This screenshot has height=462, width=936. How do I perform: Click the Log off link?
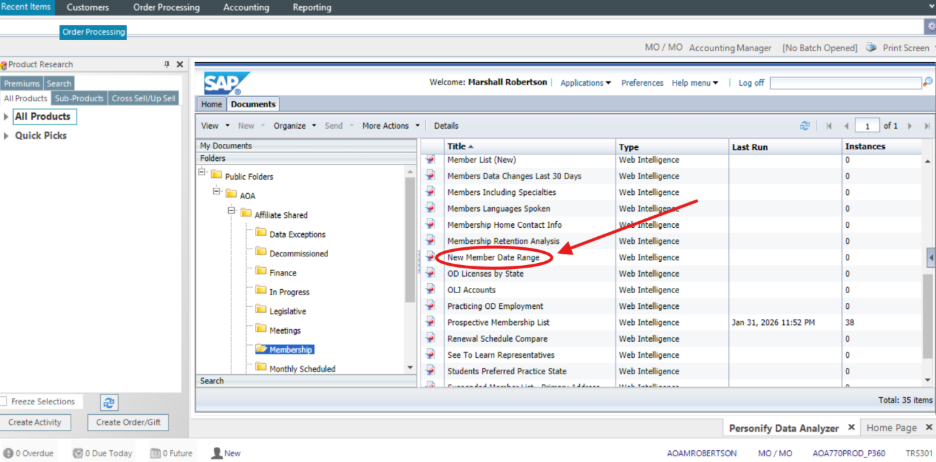point(751,83)
